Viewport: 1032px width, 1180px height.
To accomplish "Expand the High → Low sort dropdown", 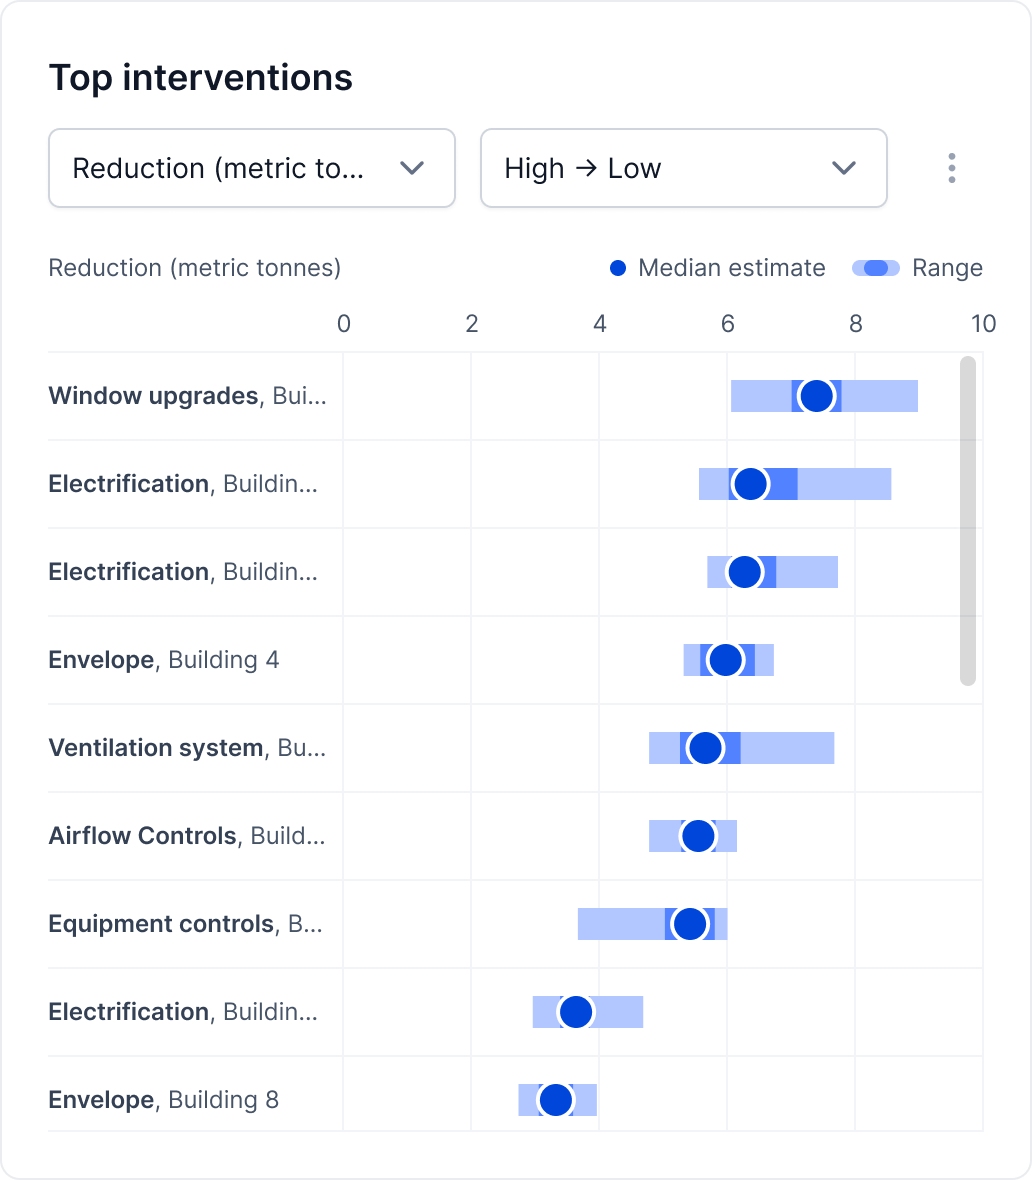I will 683,168.
